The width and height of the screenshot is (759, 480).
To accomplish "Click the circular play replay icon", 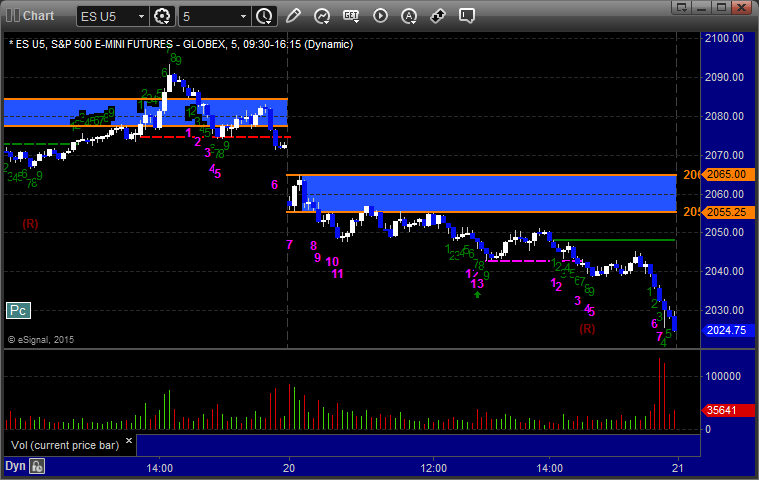I will point(380,16).
